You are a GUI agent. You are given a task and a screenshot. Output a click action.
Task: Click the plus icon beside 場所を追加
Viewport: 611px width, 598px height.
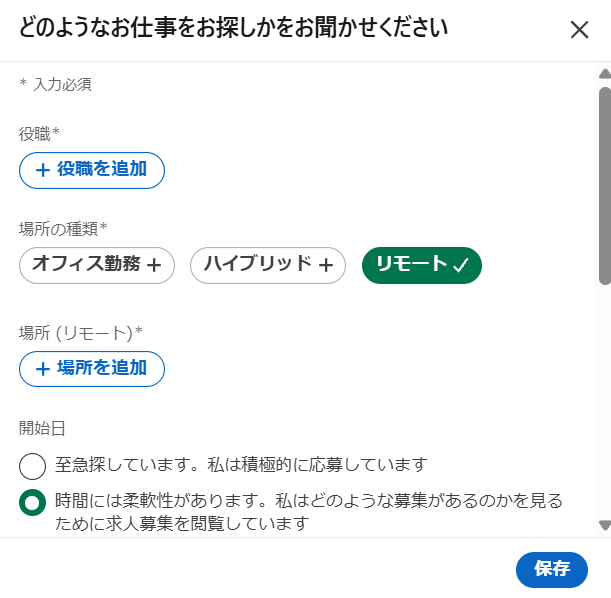(x=42, y=369)
